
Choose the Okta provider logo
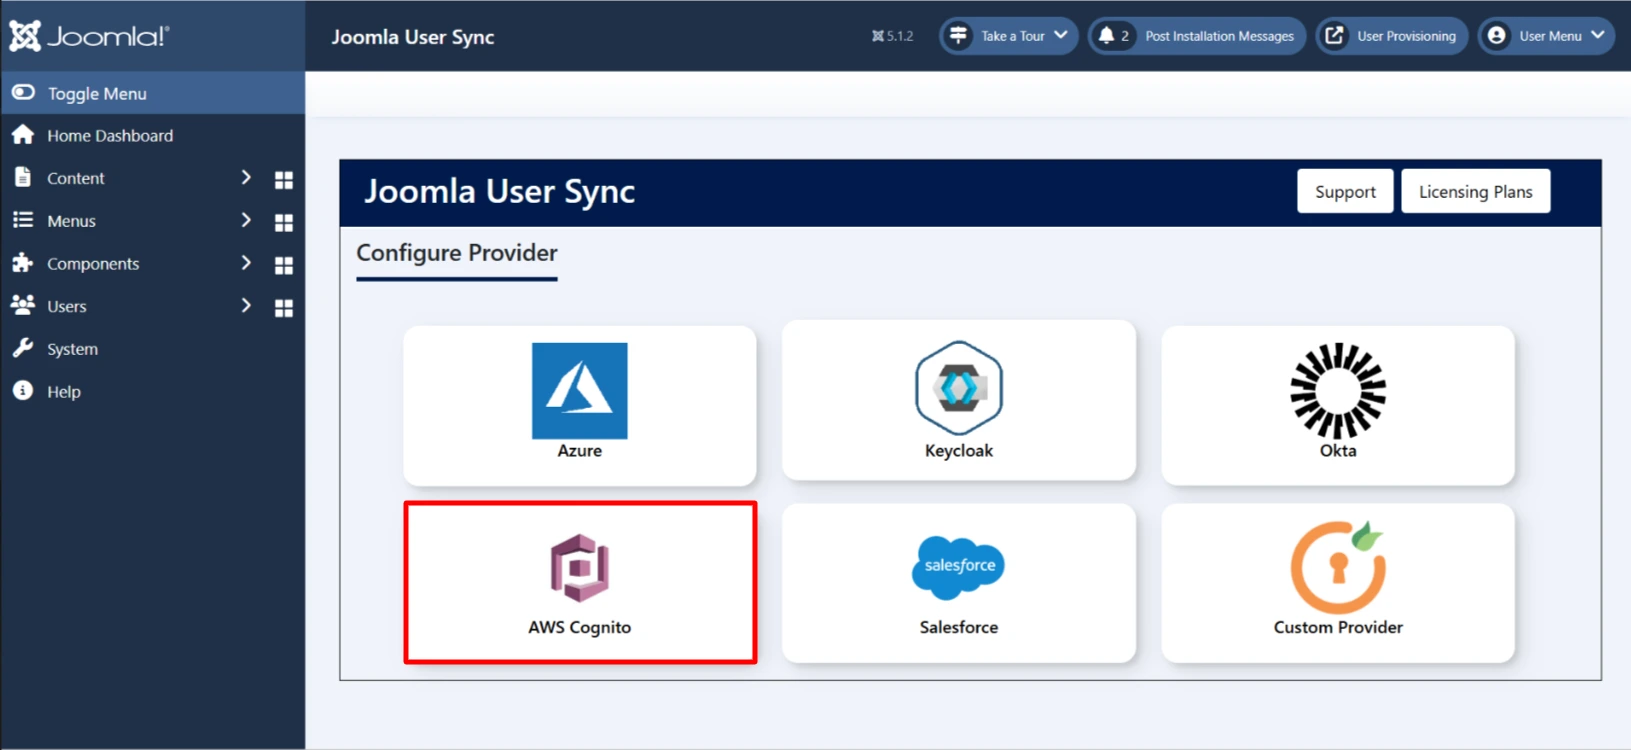pos(1338,391)
